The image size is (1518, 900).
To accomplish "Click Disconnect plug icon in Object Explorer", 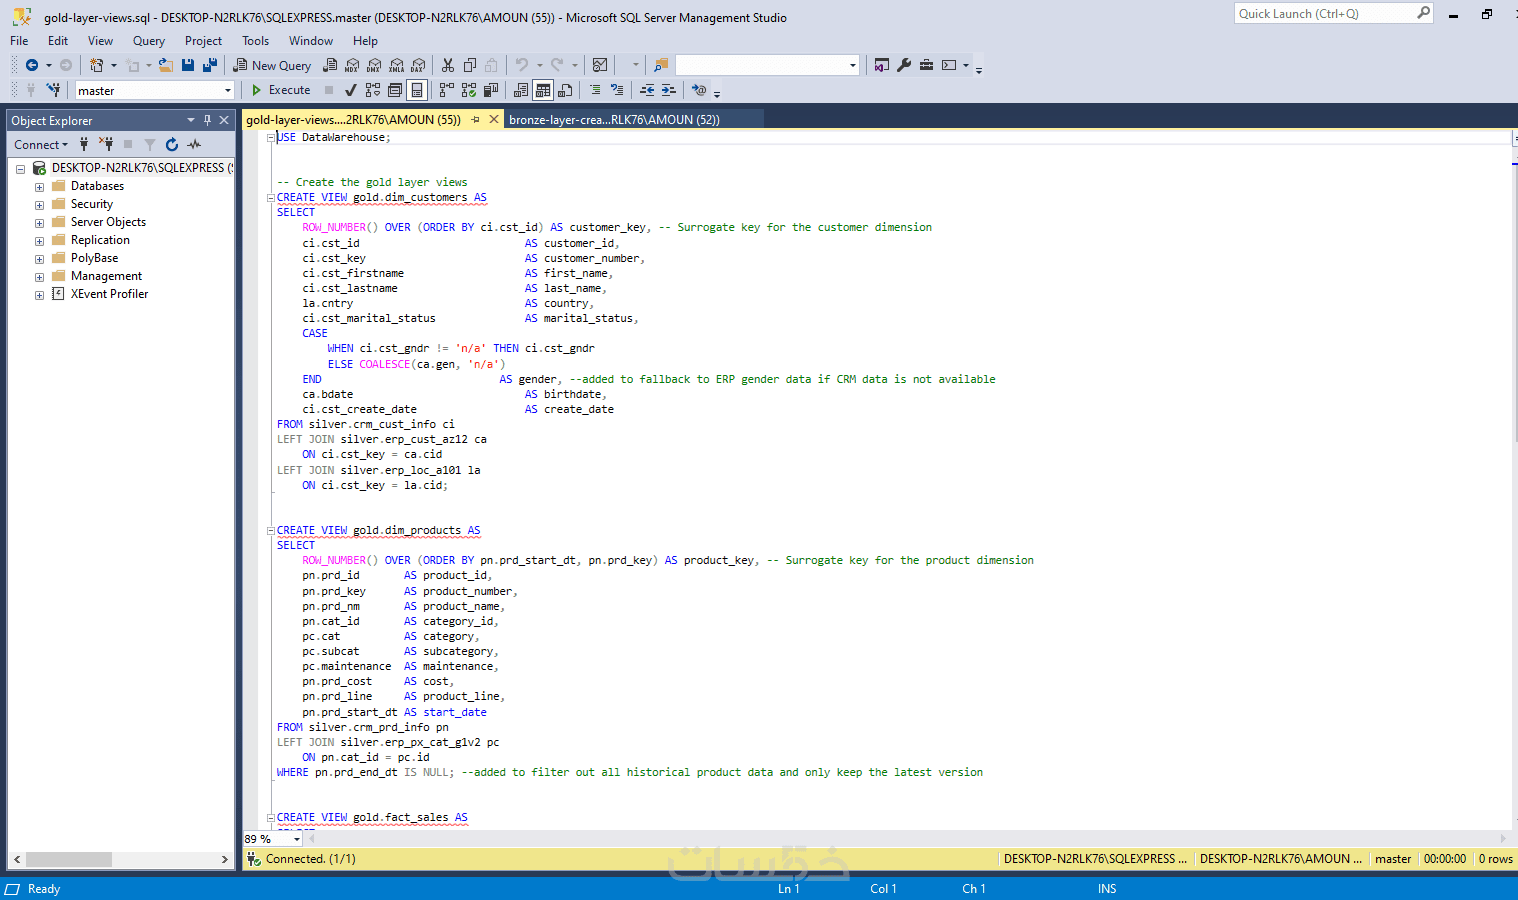I will (106, 144).
